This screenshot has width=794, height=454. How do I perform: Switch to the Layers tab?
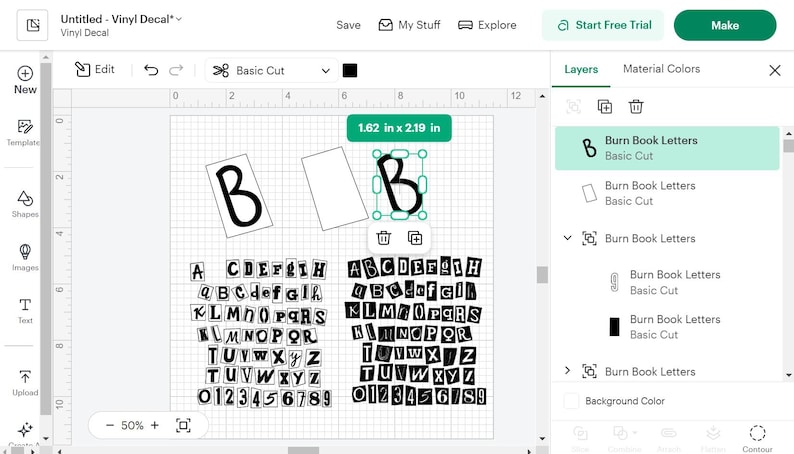(581, 69)
